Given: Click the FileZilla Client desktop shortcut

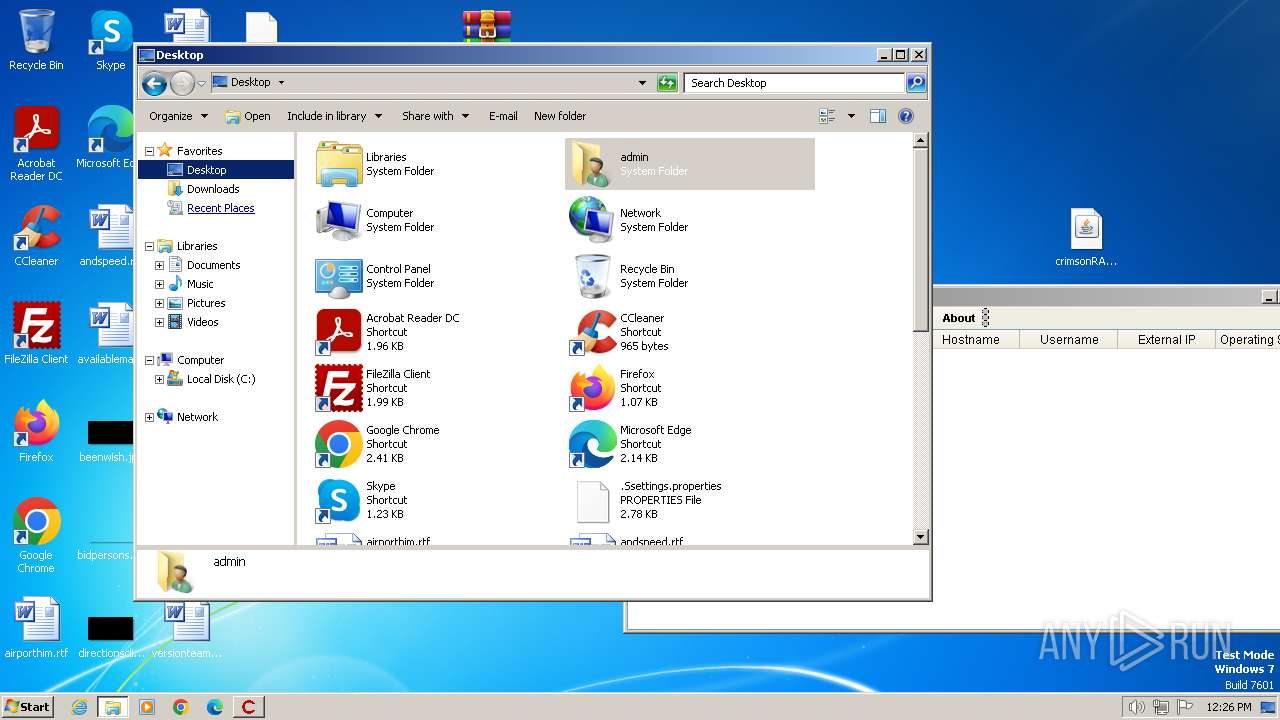Looking at the screenshot, I should click(x=36, y=334).
